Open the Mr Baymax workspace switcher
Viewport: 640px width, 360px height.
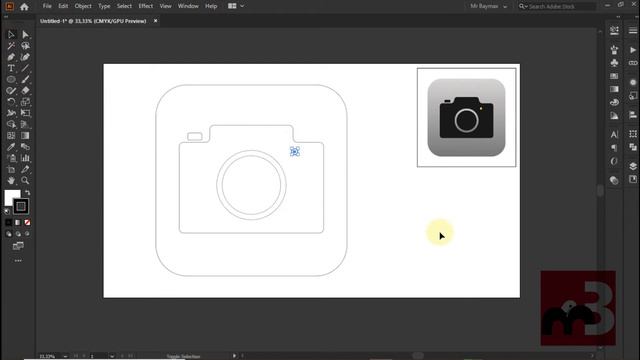489,7
